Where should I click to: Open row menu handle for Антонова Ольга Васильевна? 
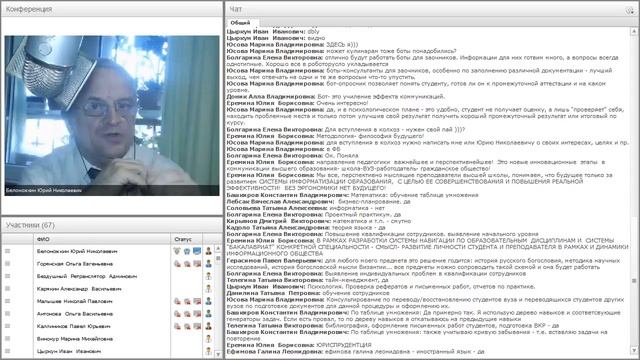7,314
